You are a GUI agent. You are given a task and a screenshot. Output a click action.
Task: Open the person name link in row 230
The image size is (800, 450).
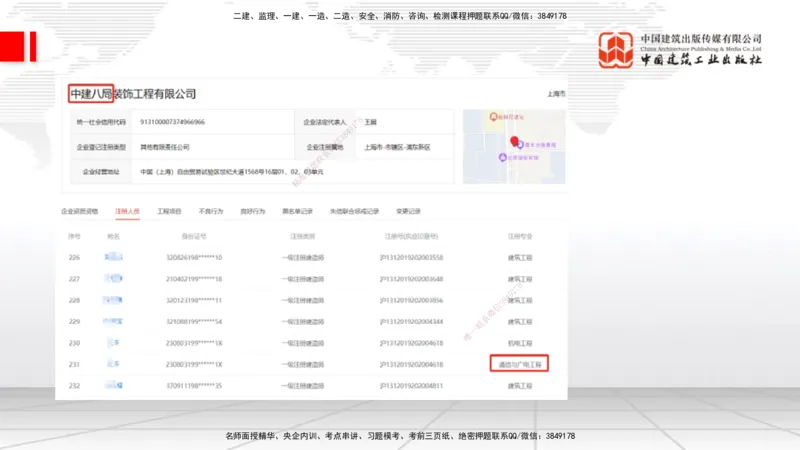113,343
